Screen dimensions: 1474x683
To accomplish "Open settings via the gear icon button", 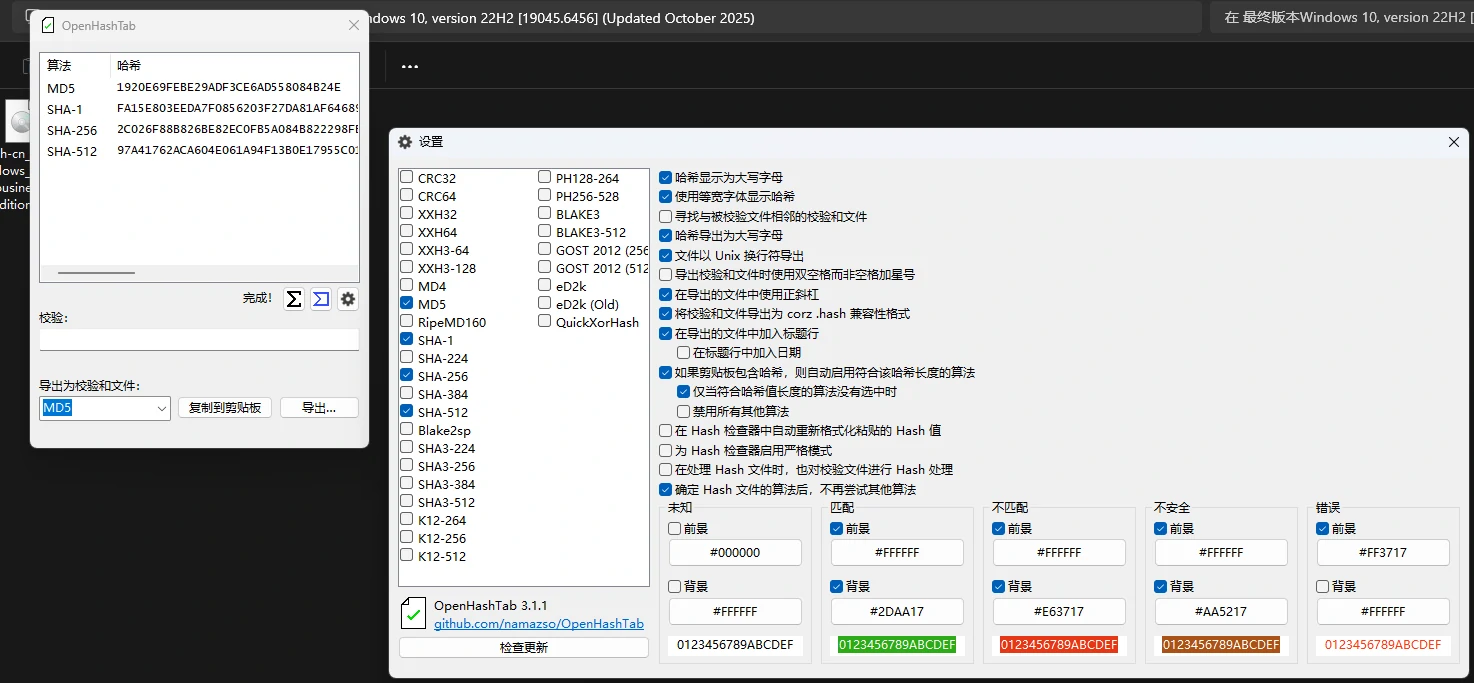I will pyautogui.click(x=348, y=299).
